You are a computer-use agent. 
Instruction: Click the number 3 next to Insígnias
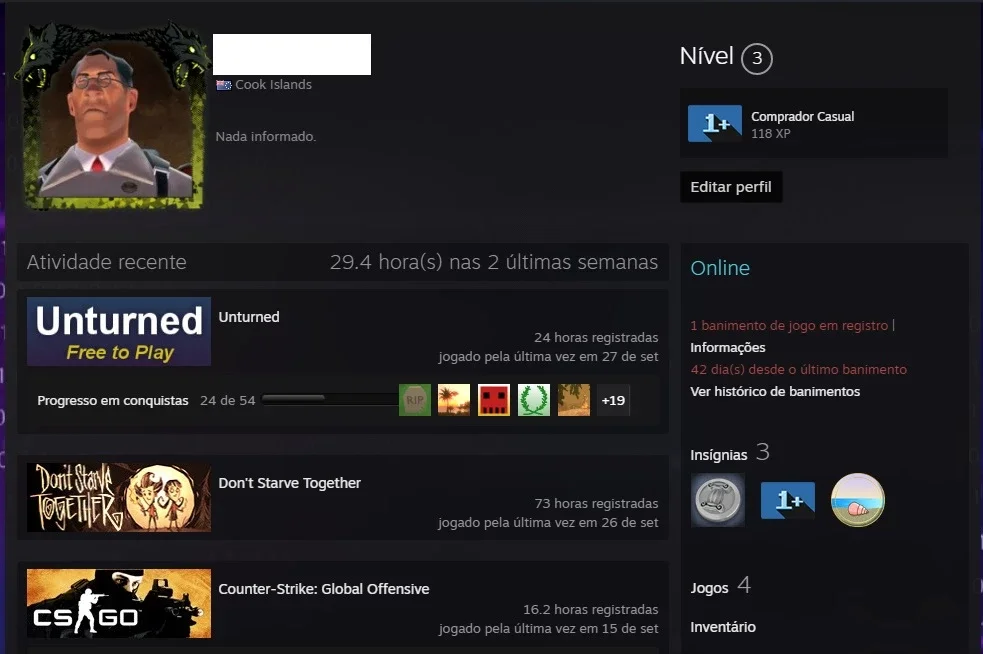(762, 451)
